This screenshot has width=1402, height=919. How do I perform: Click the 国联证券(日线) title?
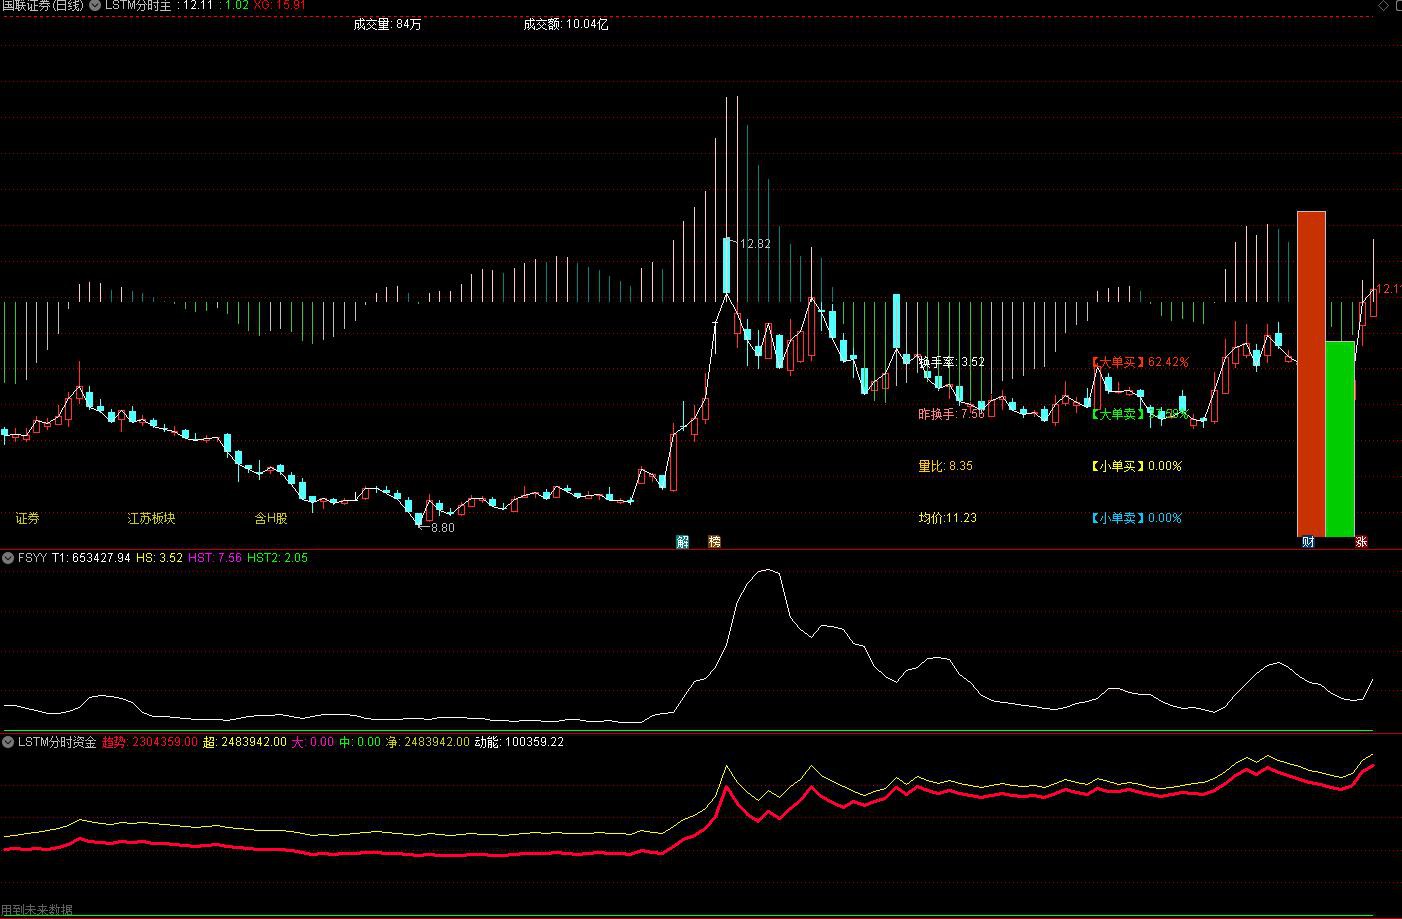(x=43, y=6)
